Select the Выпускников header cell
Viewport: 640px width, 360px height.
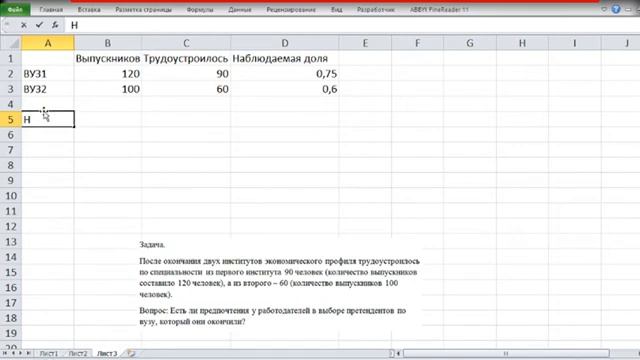coord(108,58)
